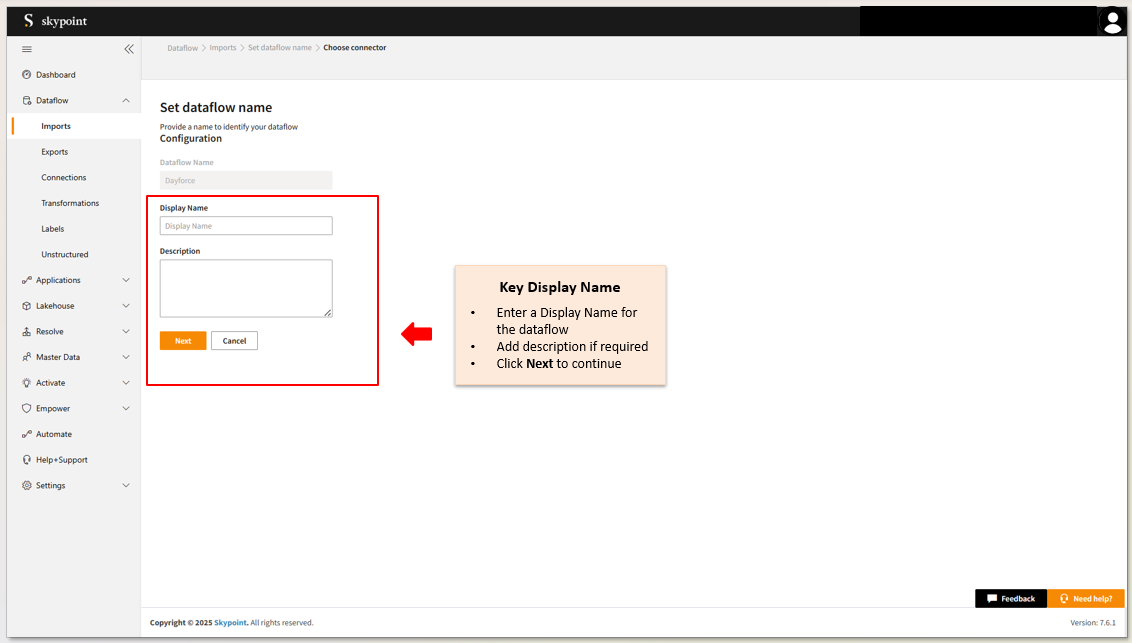Screen dimensions: 1132x643
Task: Focus the Display Name input field
Action: [246, 226]
